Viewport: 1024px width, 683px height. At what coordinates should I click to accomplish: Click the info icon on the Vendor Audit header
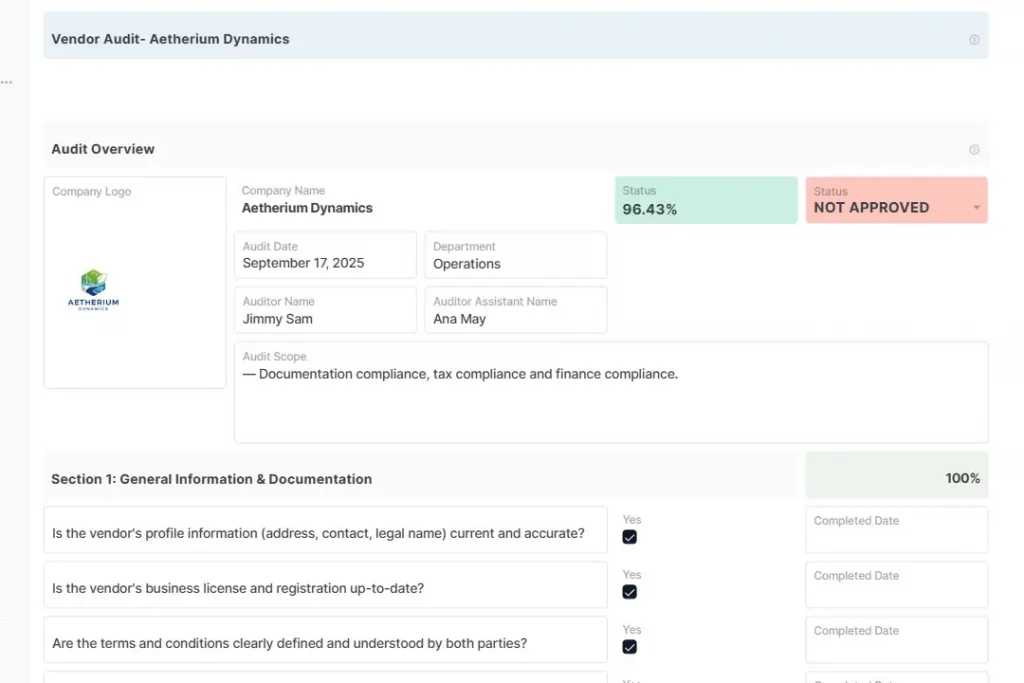point(974,37)
